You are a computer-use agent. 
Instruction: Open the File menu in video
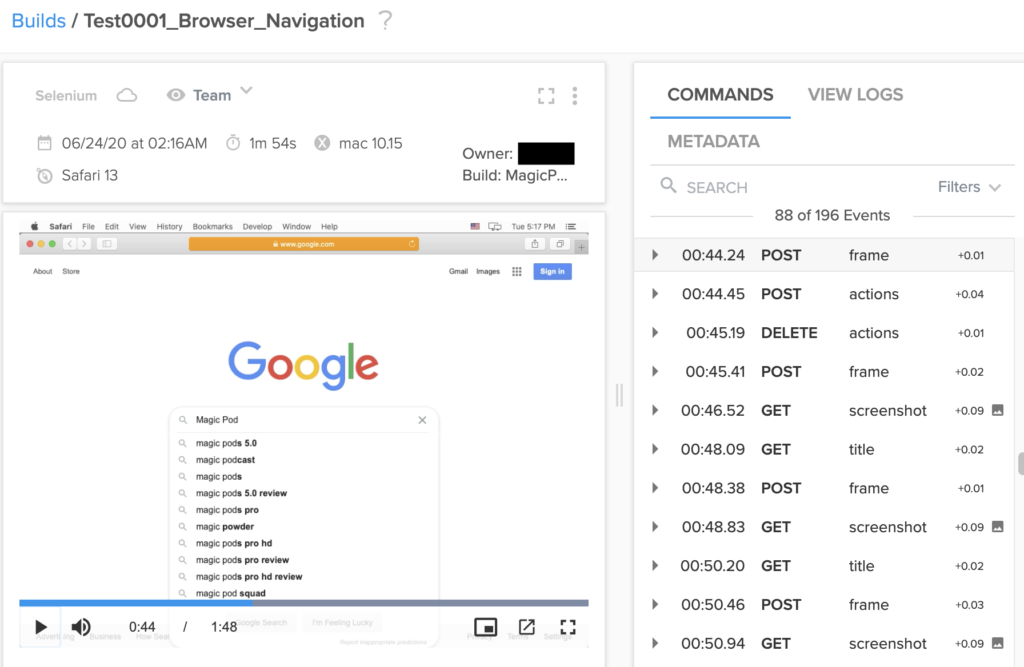coord(88,227)
